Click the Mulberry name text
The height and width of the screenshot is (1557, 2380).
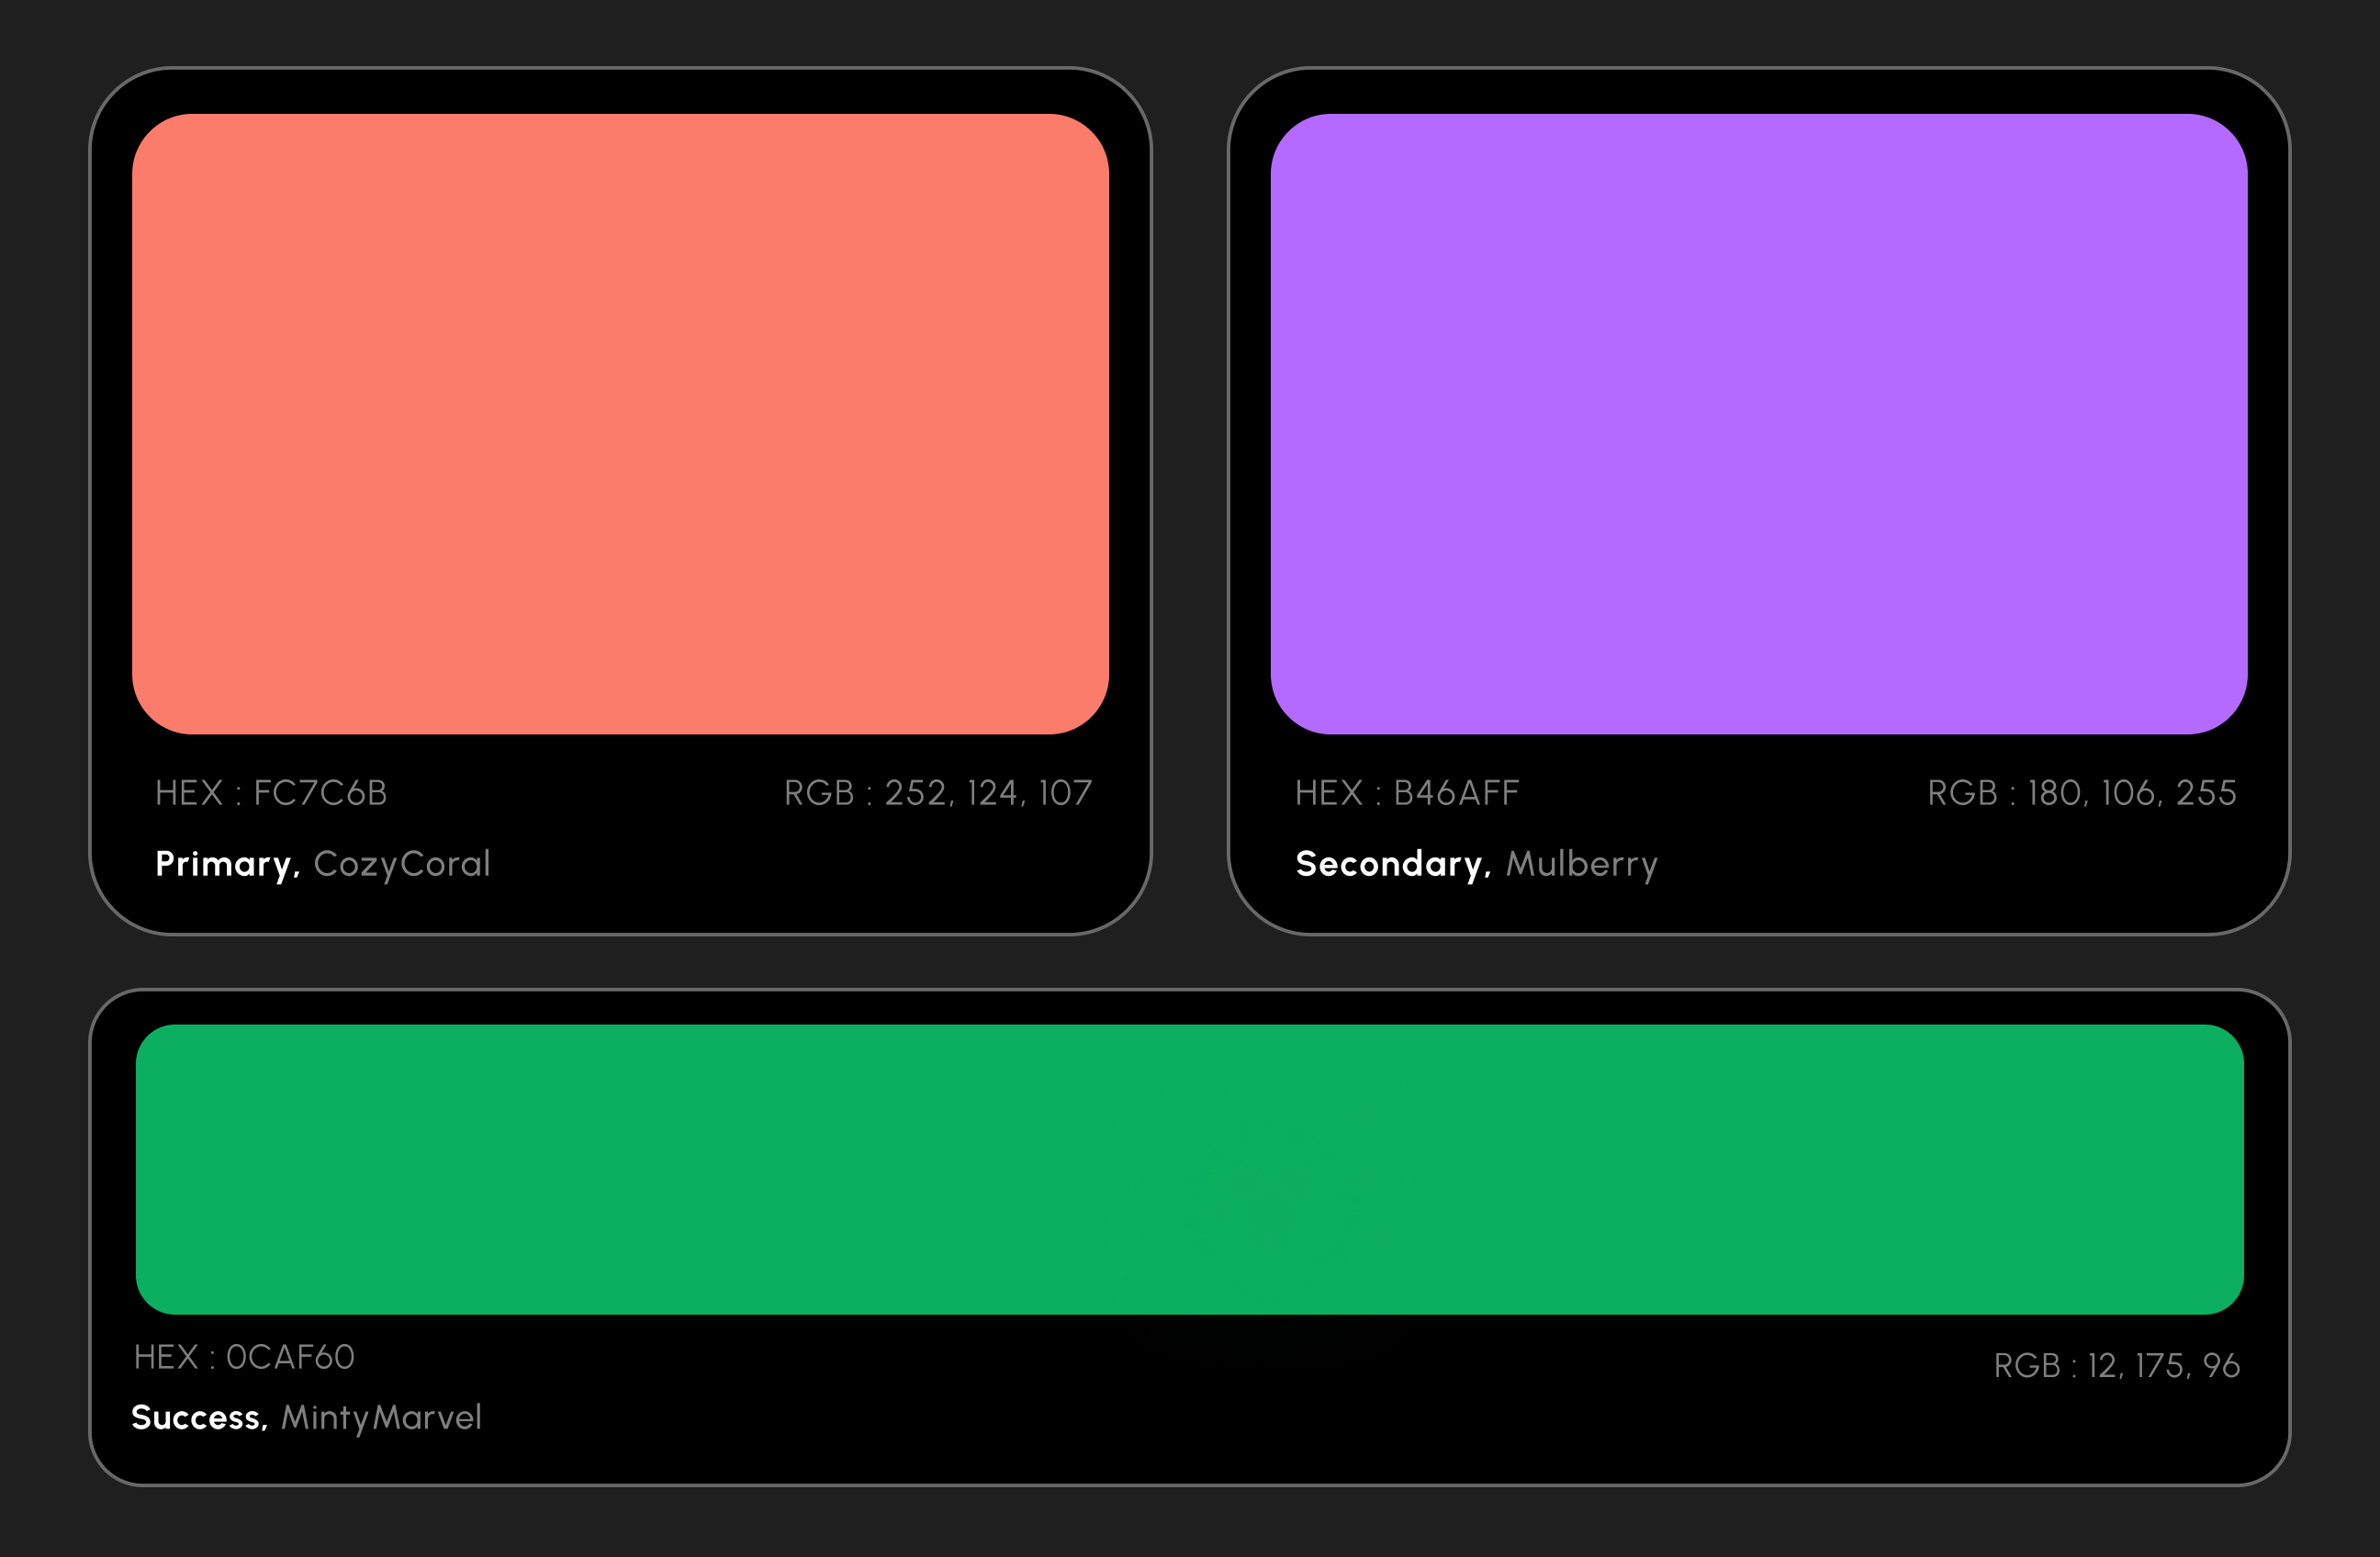coord(1582,864)
